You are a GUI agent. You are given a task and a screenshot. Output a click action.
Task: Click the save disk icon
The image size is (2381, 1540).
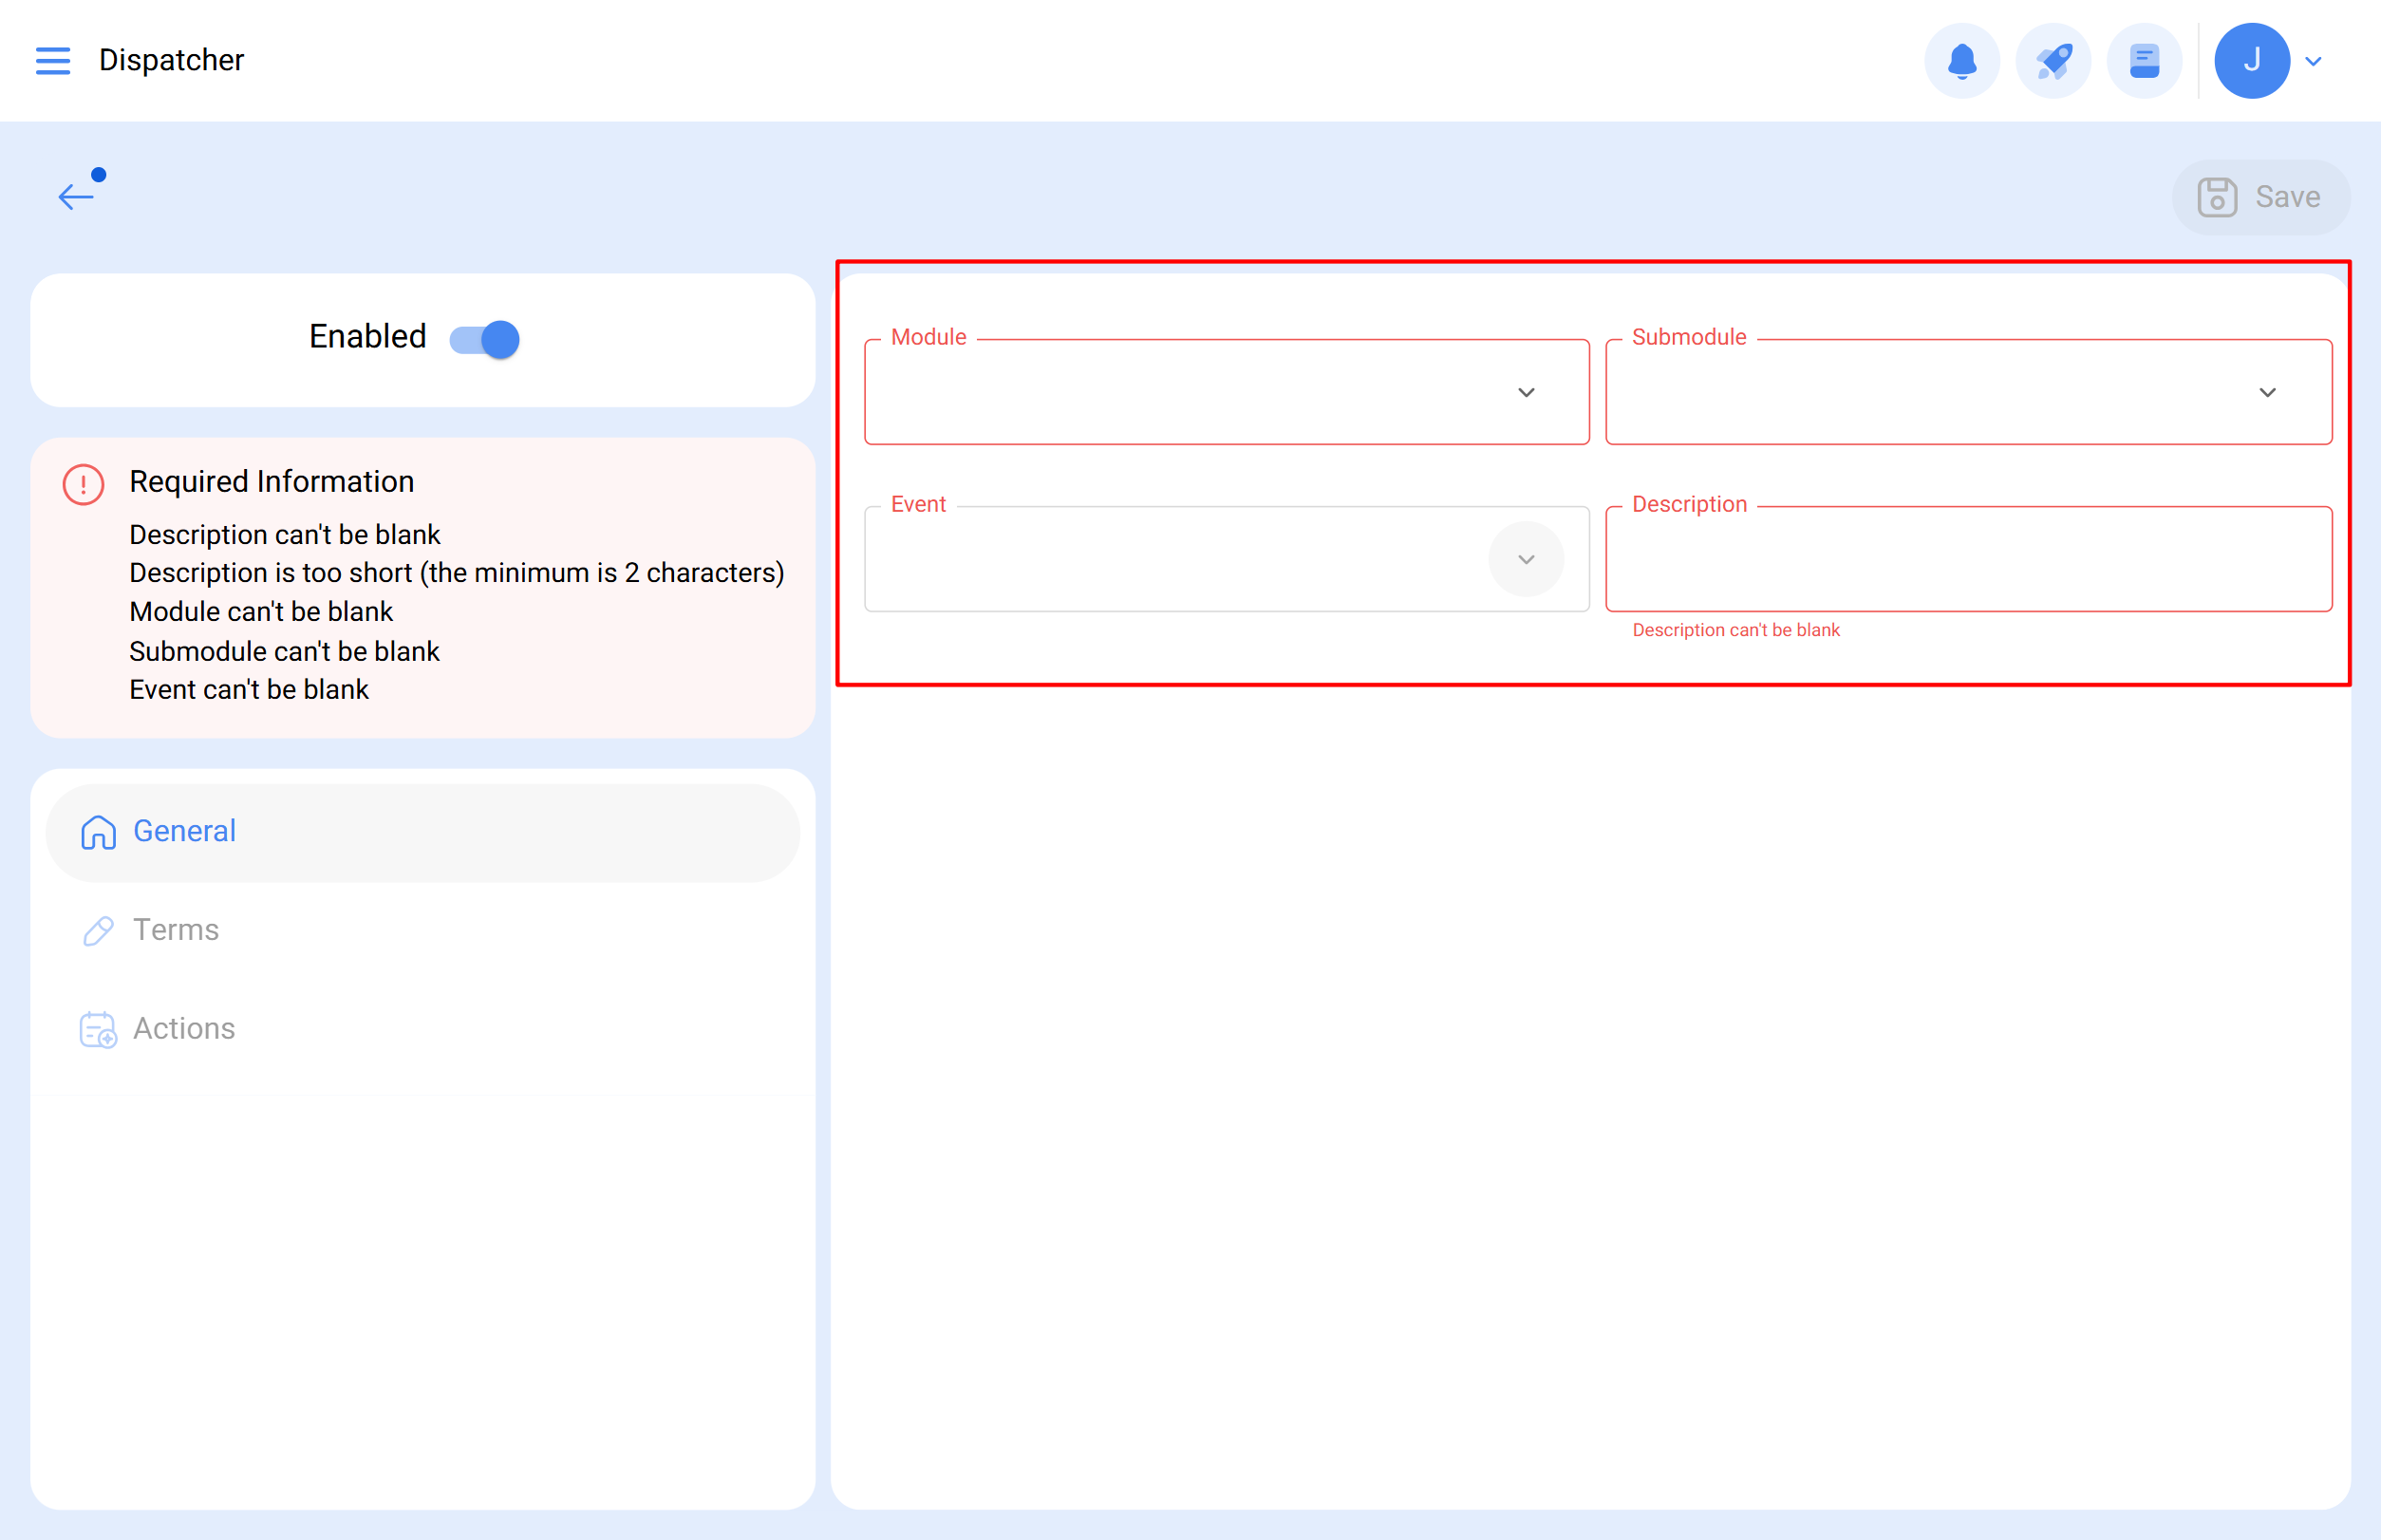click(x=2216, y=197)
